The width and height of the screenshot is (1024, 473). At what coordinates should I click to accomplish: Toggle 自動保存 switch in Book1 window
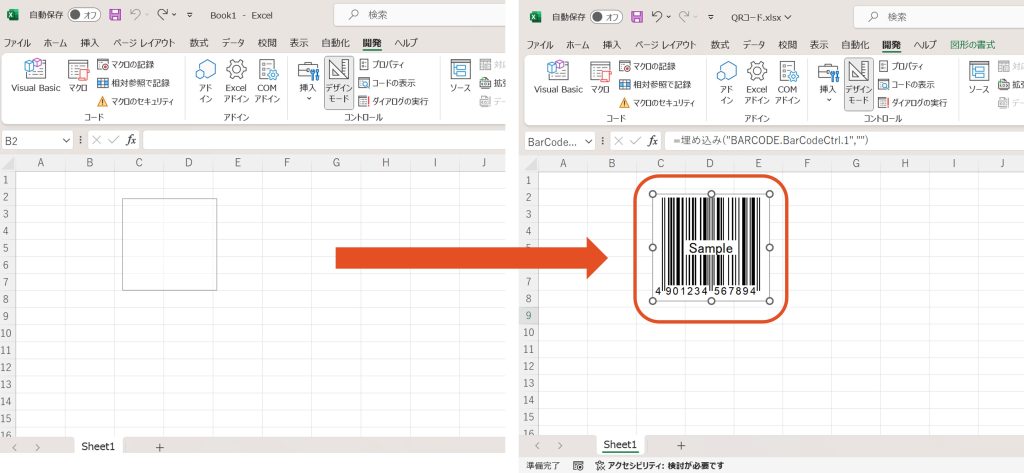84,14
